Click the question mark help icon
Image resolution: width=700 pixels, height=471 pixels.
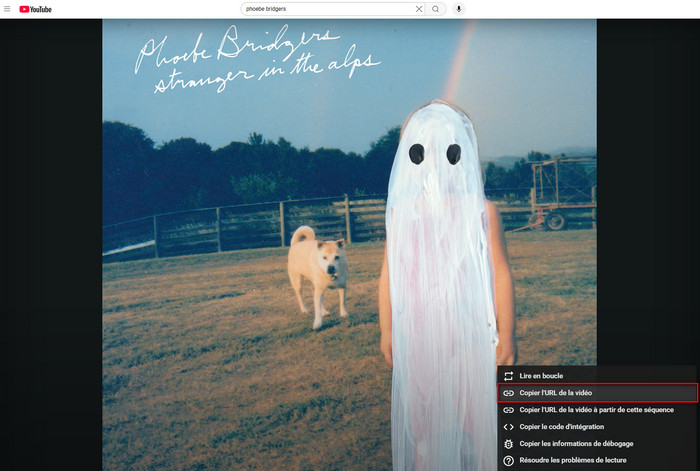tap(508, 461)
